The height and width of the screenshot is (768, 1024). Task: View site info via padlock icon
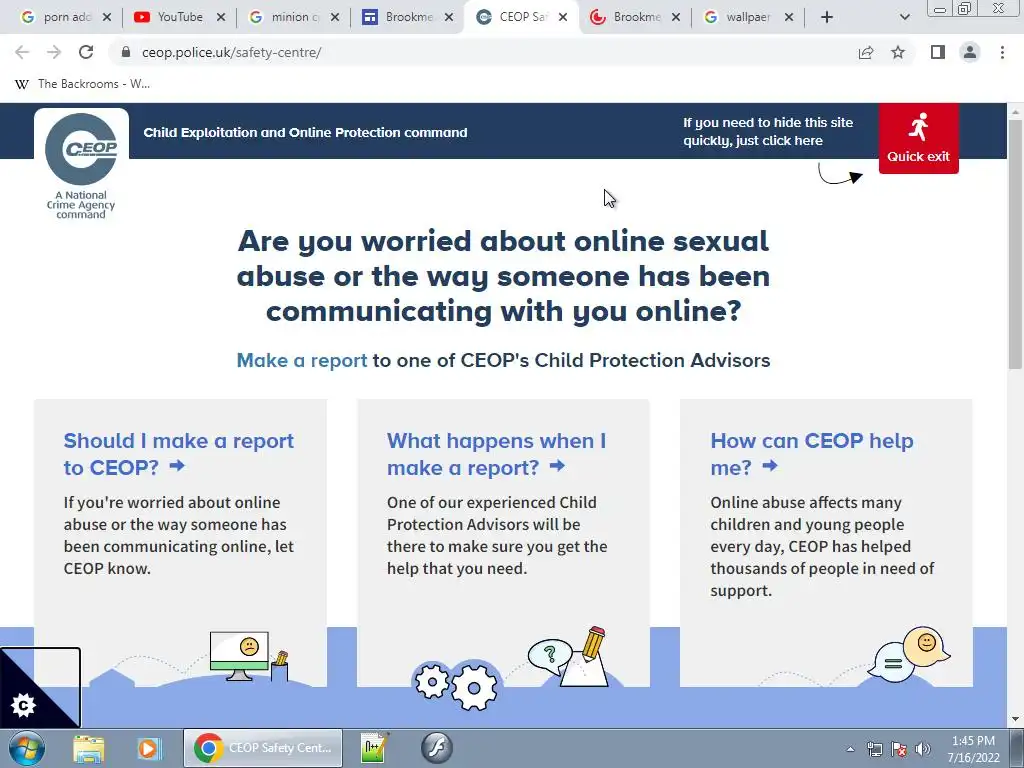[x=126, y=52]
